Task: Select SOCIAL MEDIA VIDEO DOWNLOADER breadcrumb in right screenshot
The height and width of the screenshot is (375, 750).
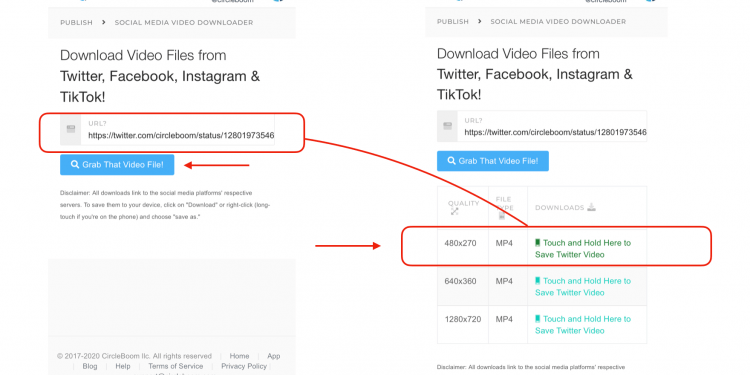Action: click(x=558, y=22)
